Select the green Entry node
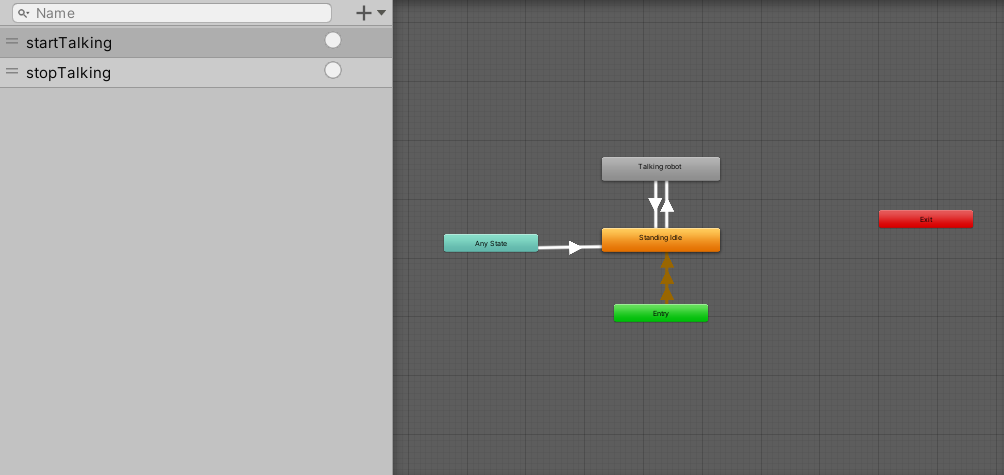Image resolution: width=1004 pixels, height=475 pixels. click(x=660, y=313)
